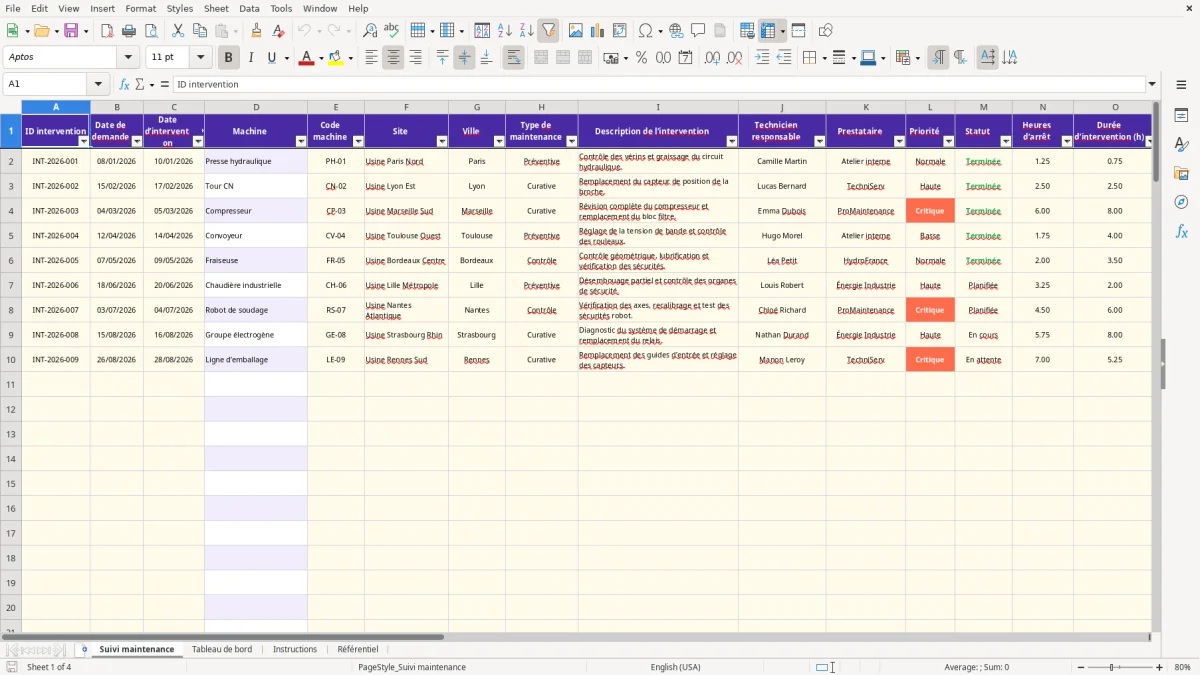The image size is (1200, 675).
Task: Click the Insert Comment icon
Action: pos(698,31)
